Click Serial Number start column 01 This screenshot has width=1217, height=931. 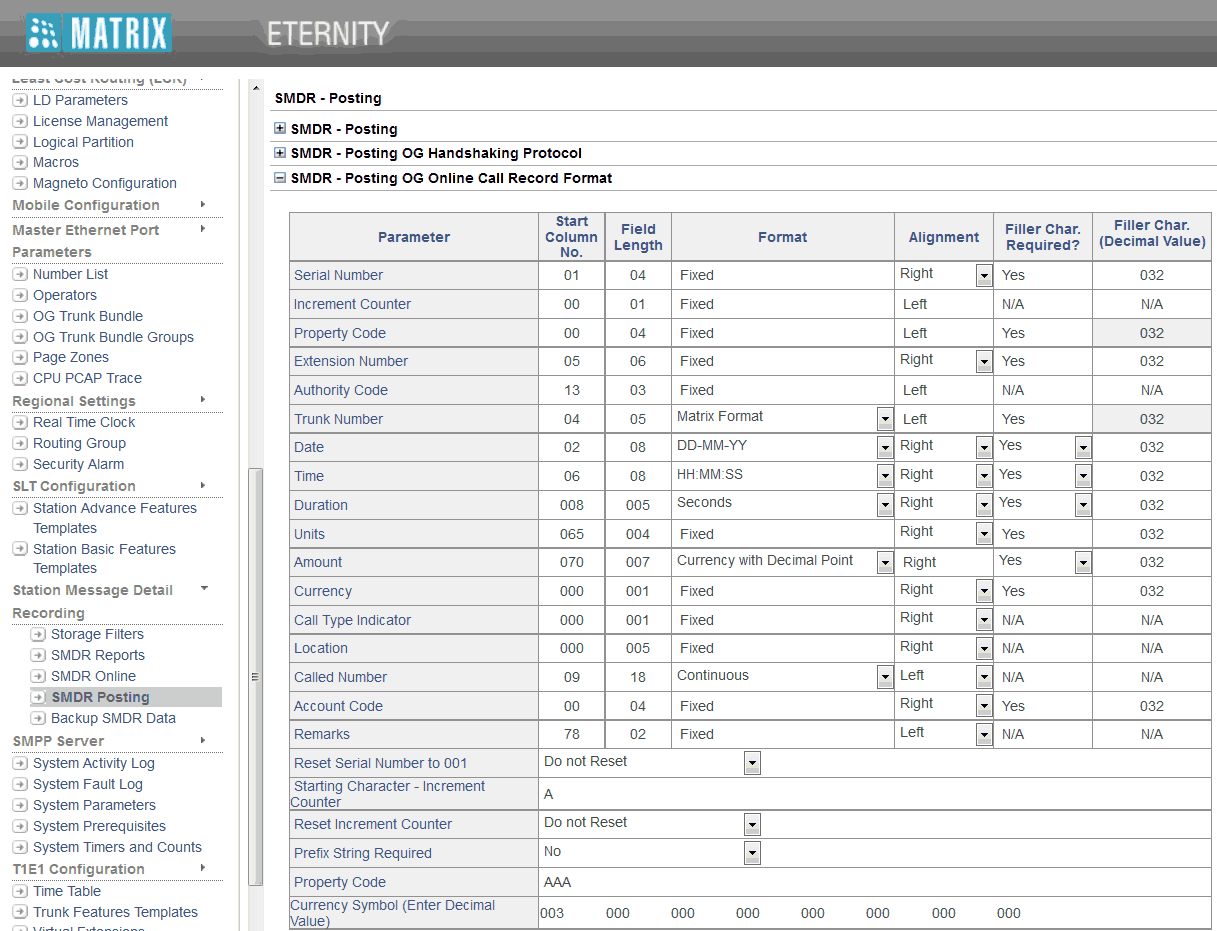pyautogui.click(x=571, y=275)
